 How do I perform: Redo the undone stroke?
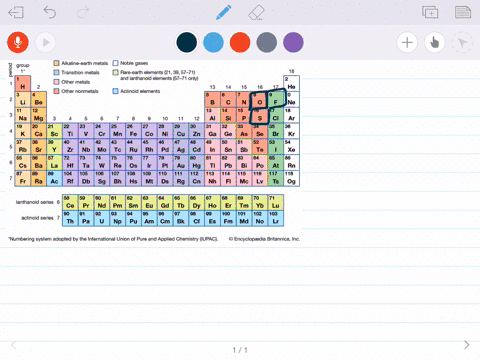83,12
